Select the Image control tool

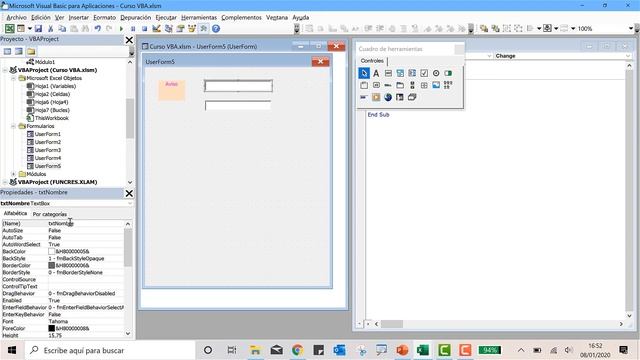436,85
